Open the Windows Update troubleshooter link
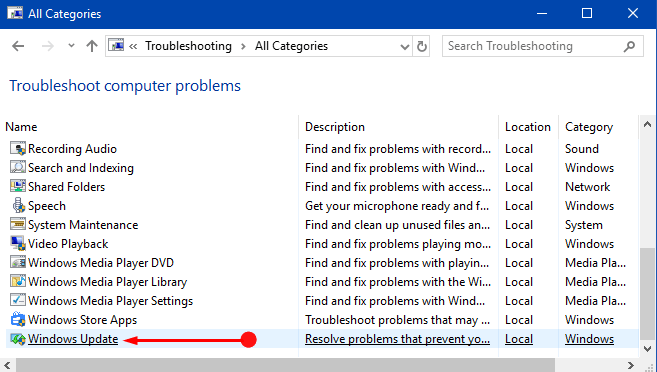 73,339
